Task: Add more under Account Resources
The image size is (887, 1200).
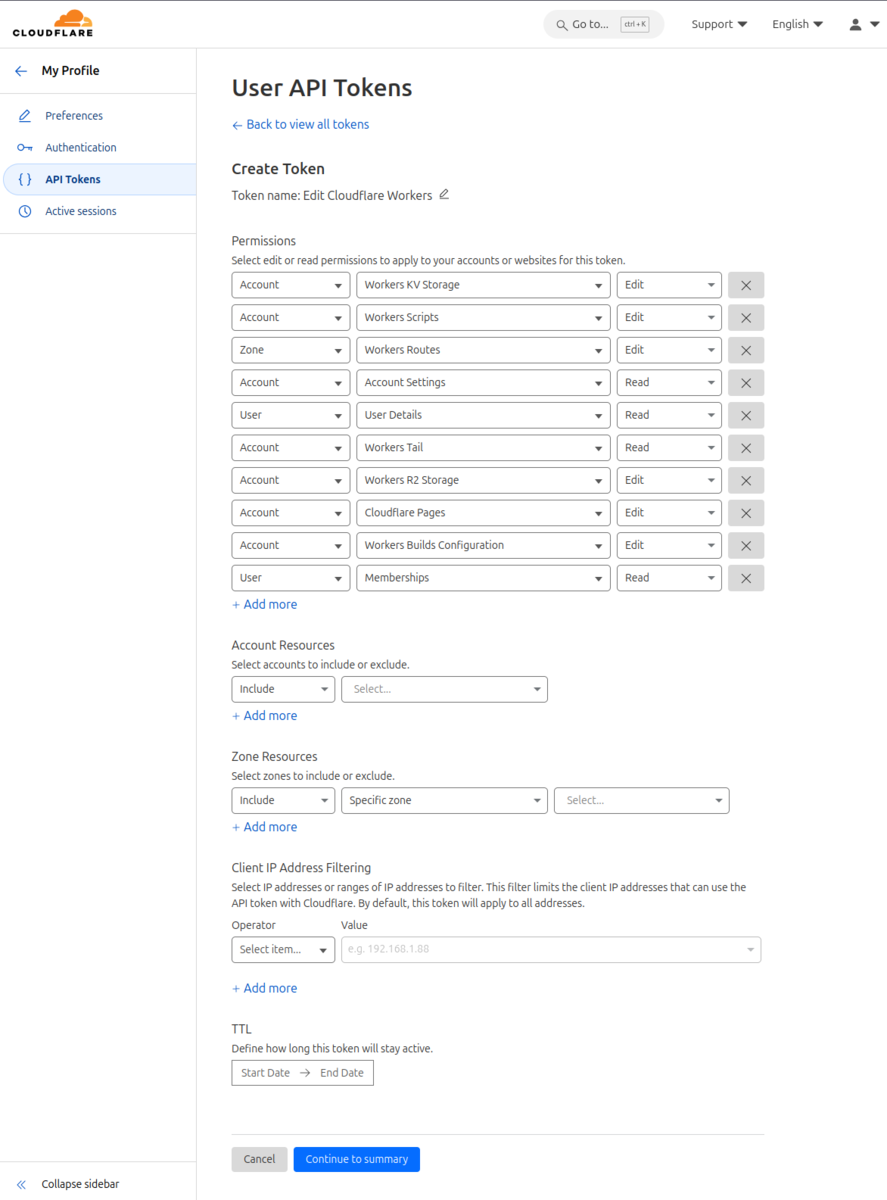Action: point(265,716)
